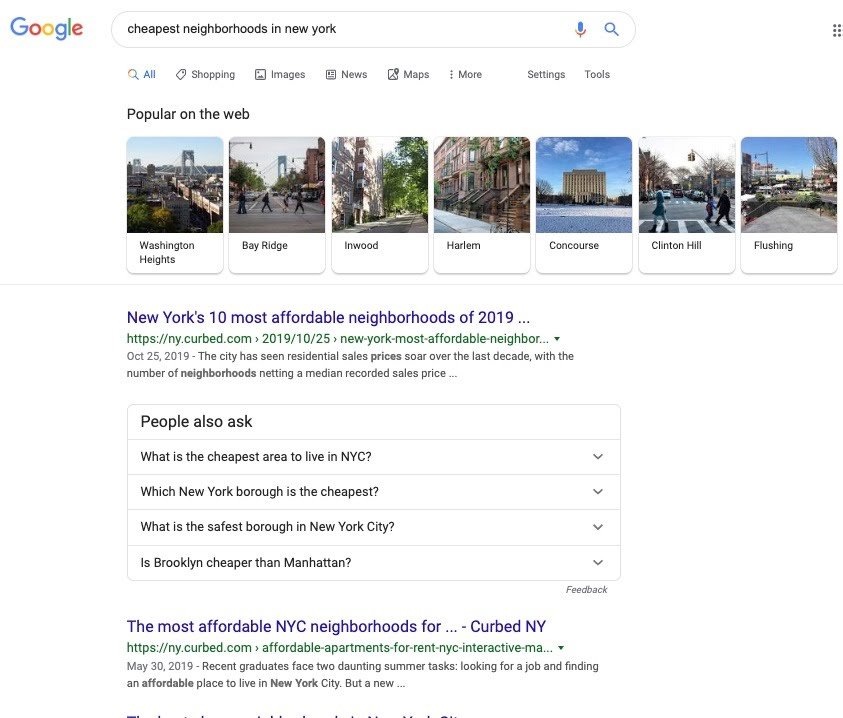The height and width of the screenshot is (718, 843).
Task: Expand "What is the safest borough in New York City?"
Action: [x=374, y=527]
